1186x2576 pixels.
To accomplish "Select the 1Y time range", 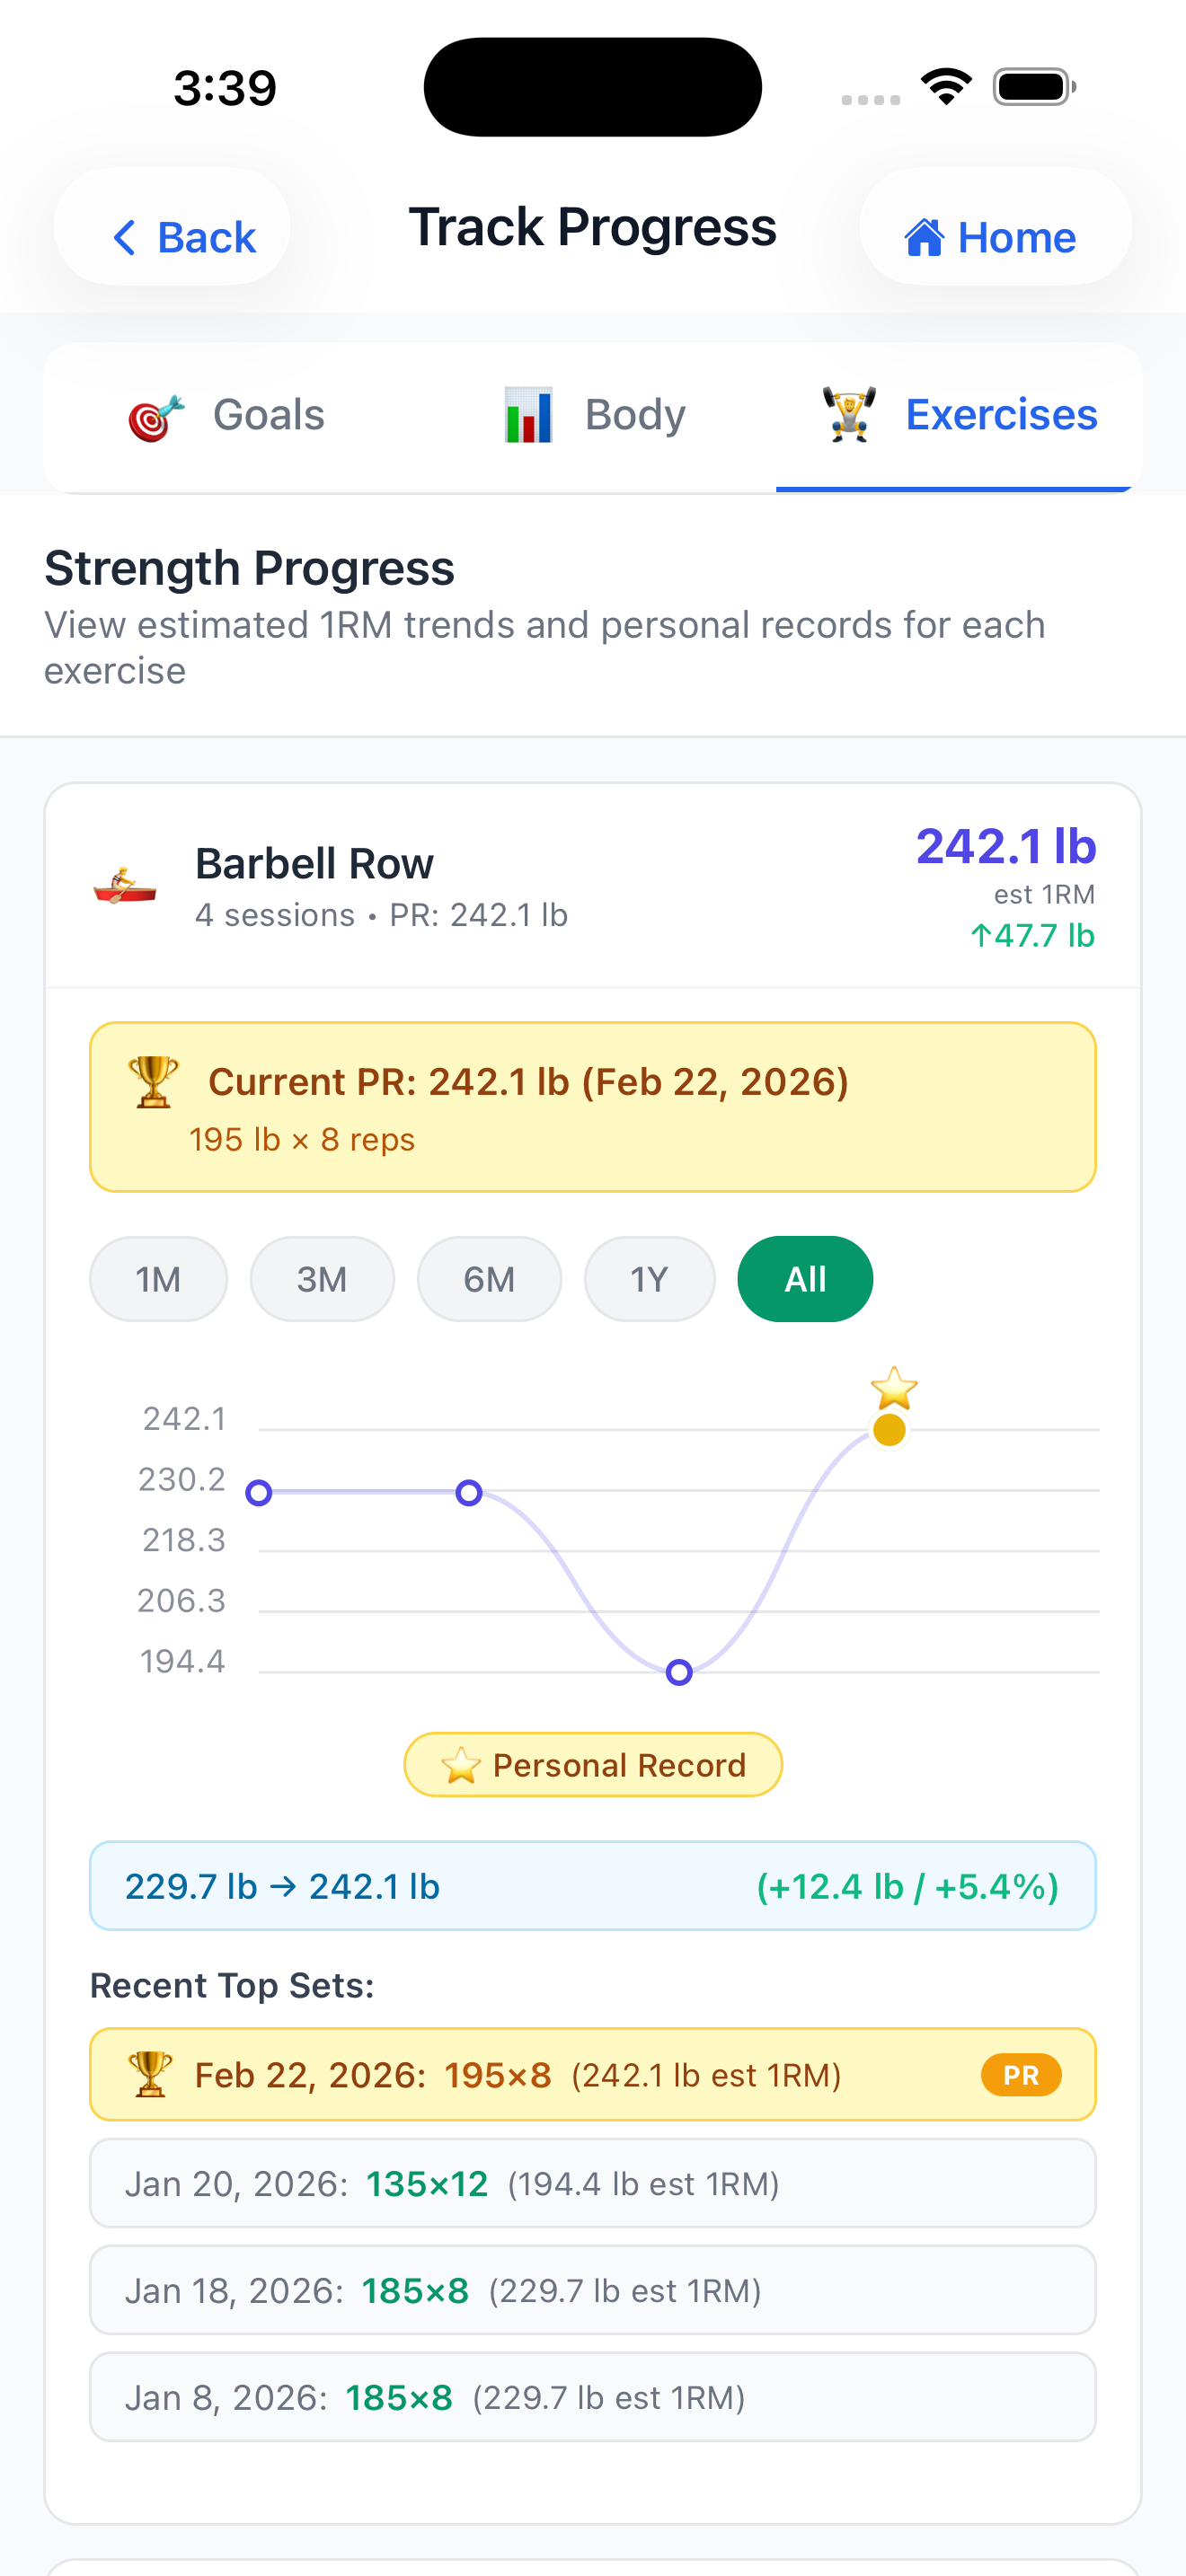I will coord(650,1279).
